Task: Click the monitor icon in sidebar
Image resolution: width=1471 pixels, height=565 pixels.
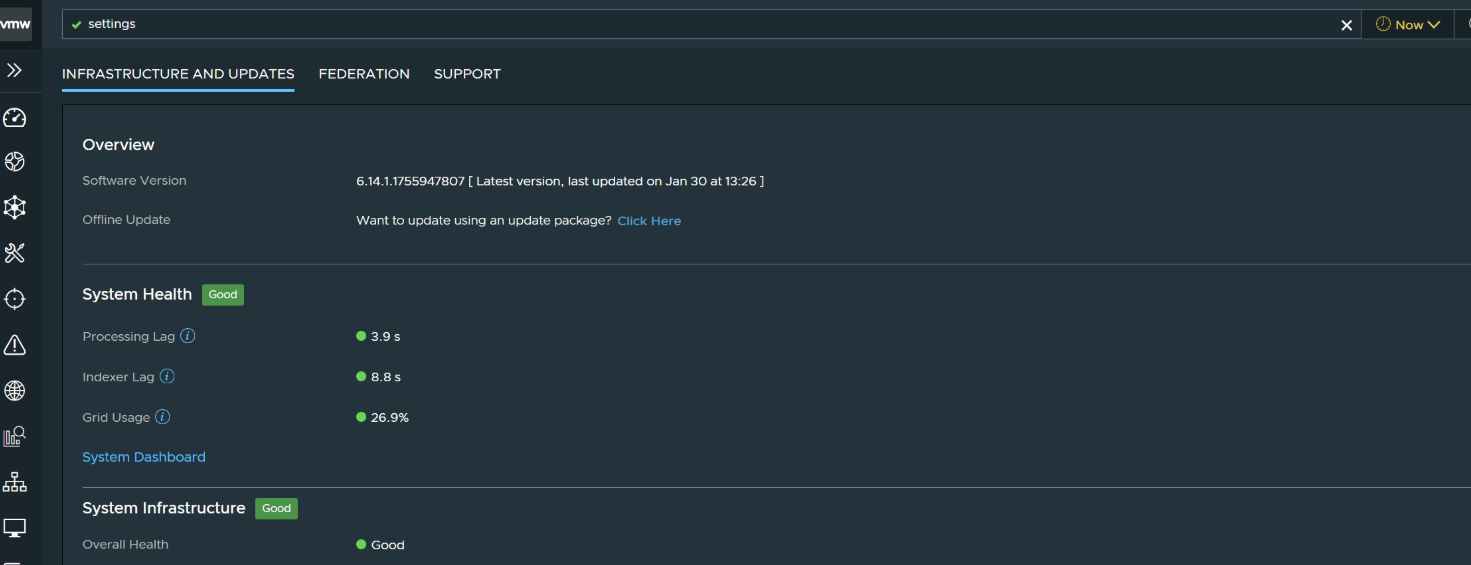Action: 15,527
